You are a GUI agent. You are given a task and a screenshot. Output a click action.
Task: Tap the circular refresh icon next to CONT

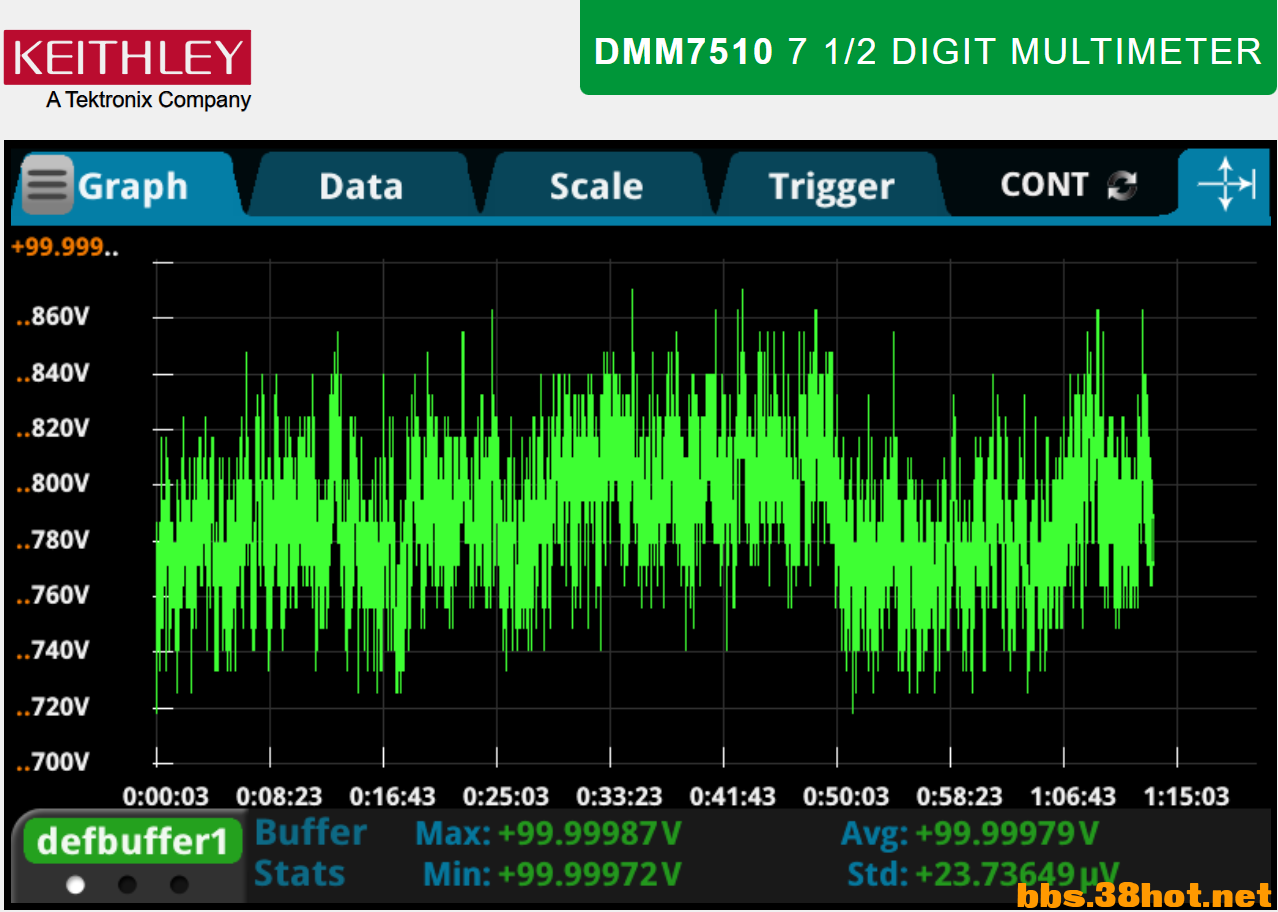pyautogui.click(x=1123, y=185)
